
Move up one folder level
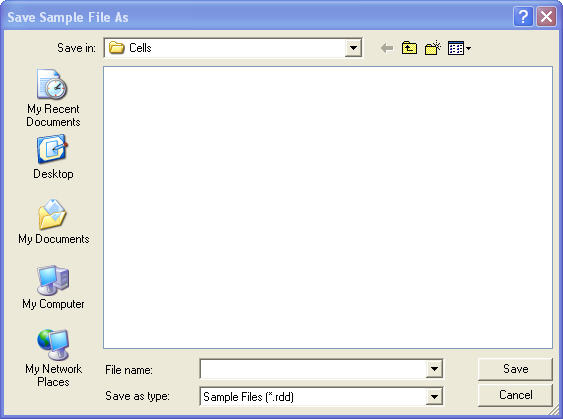(x=409, y=48)
